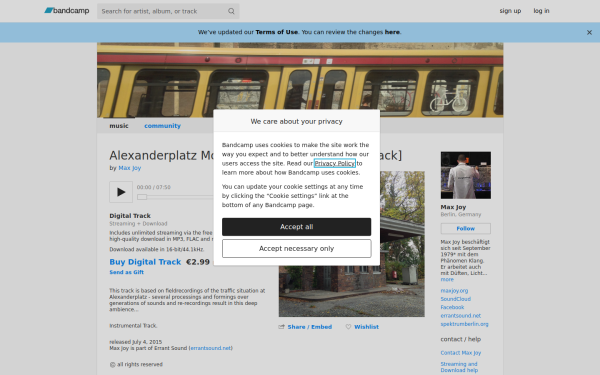The height and width of the screenshot is (375, 600).
Task: Open the SoundCloud link
Action: [x=455, y=299]
